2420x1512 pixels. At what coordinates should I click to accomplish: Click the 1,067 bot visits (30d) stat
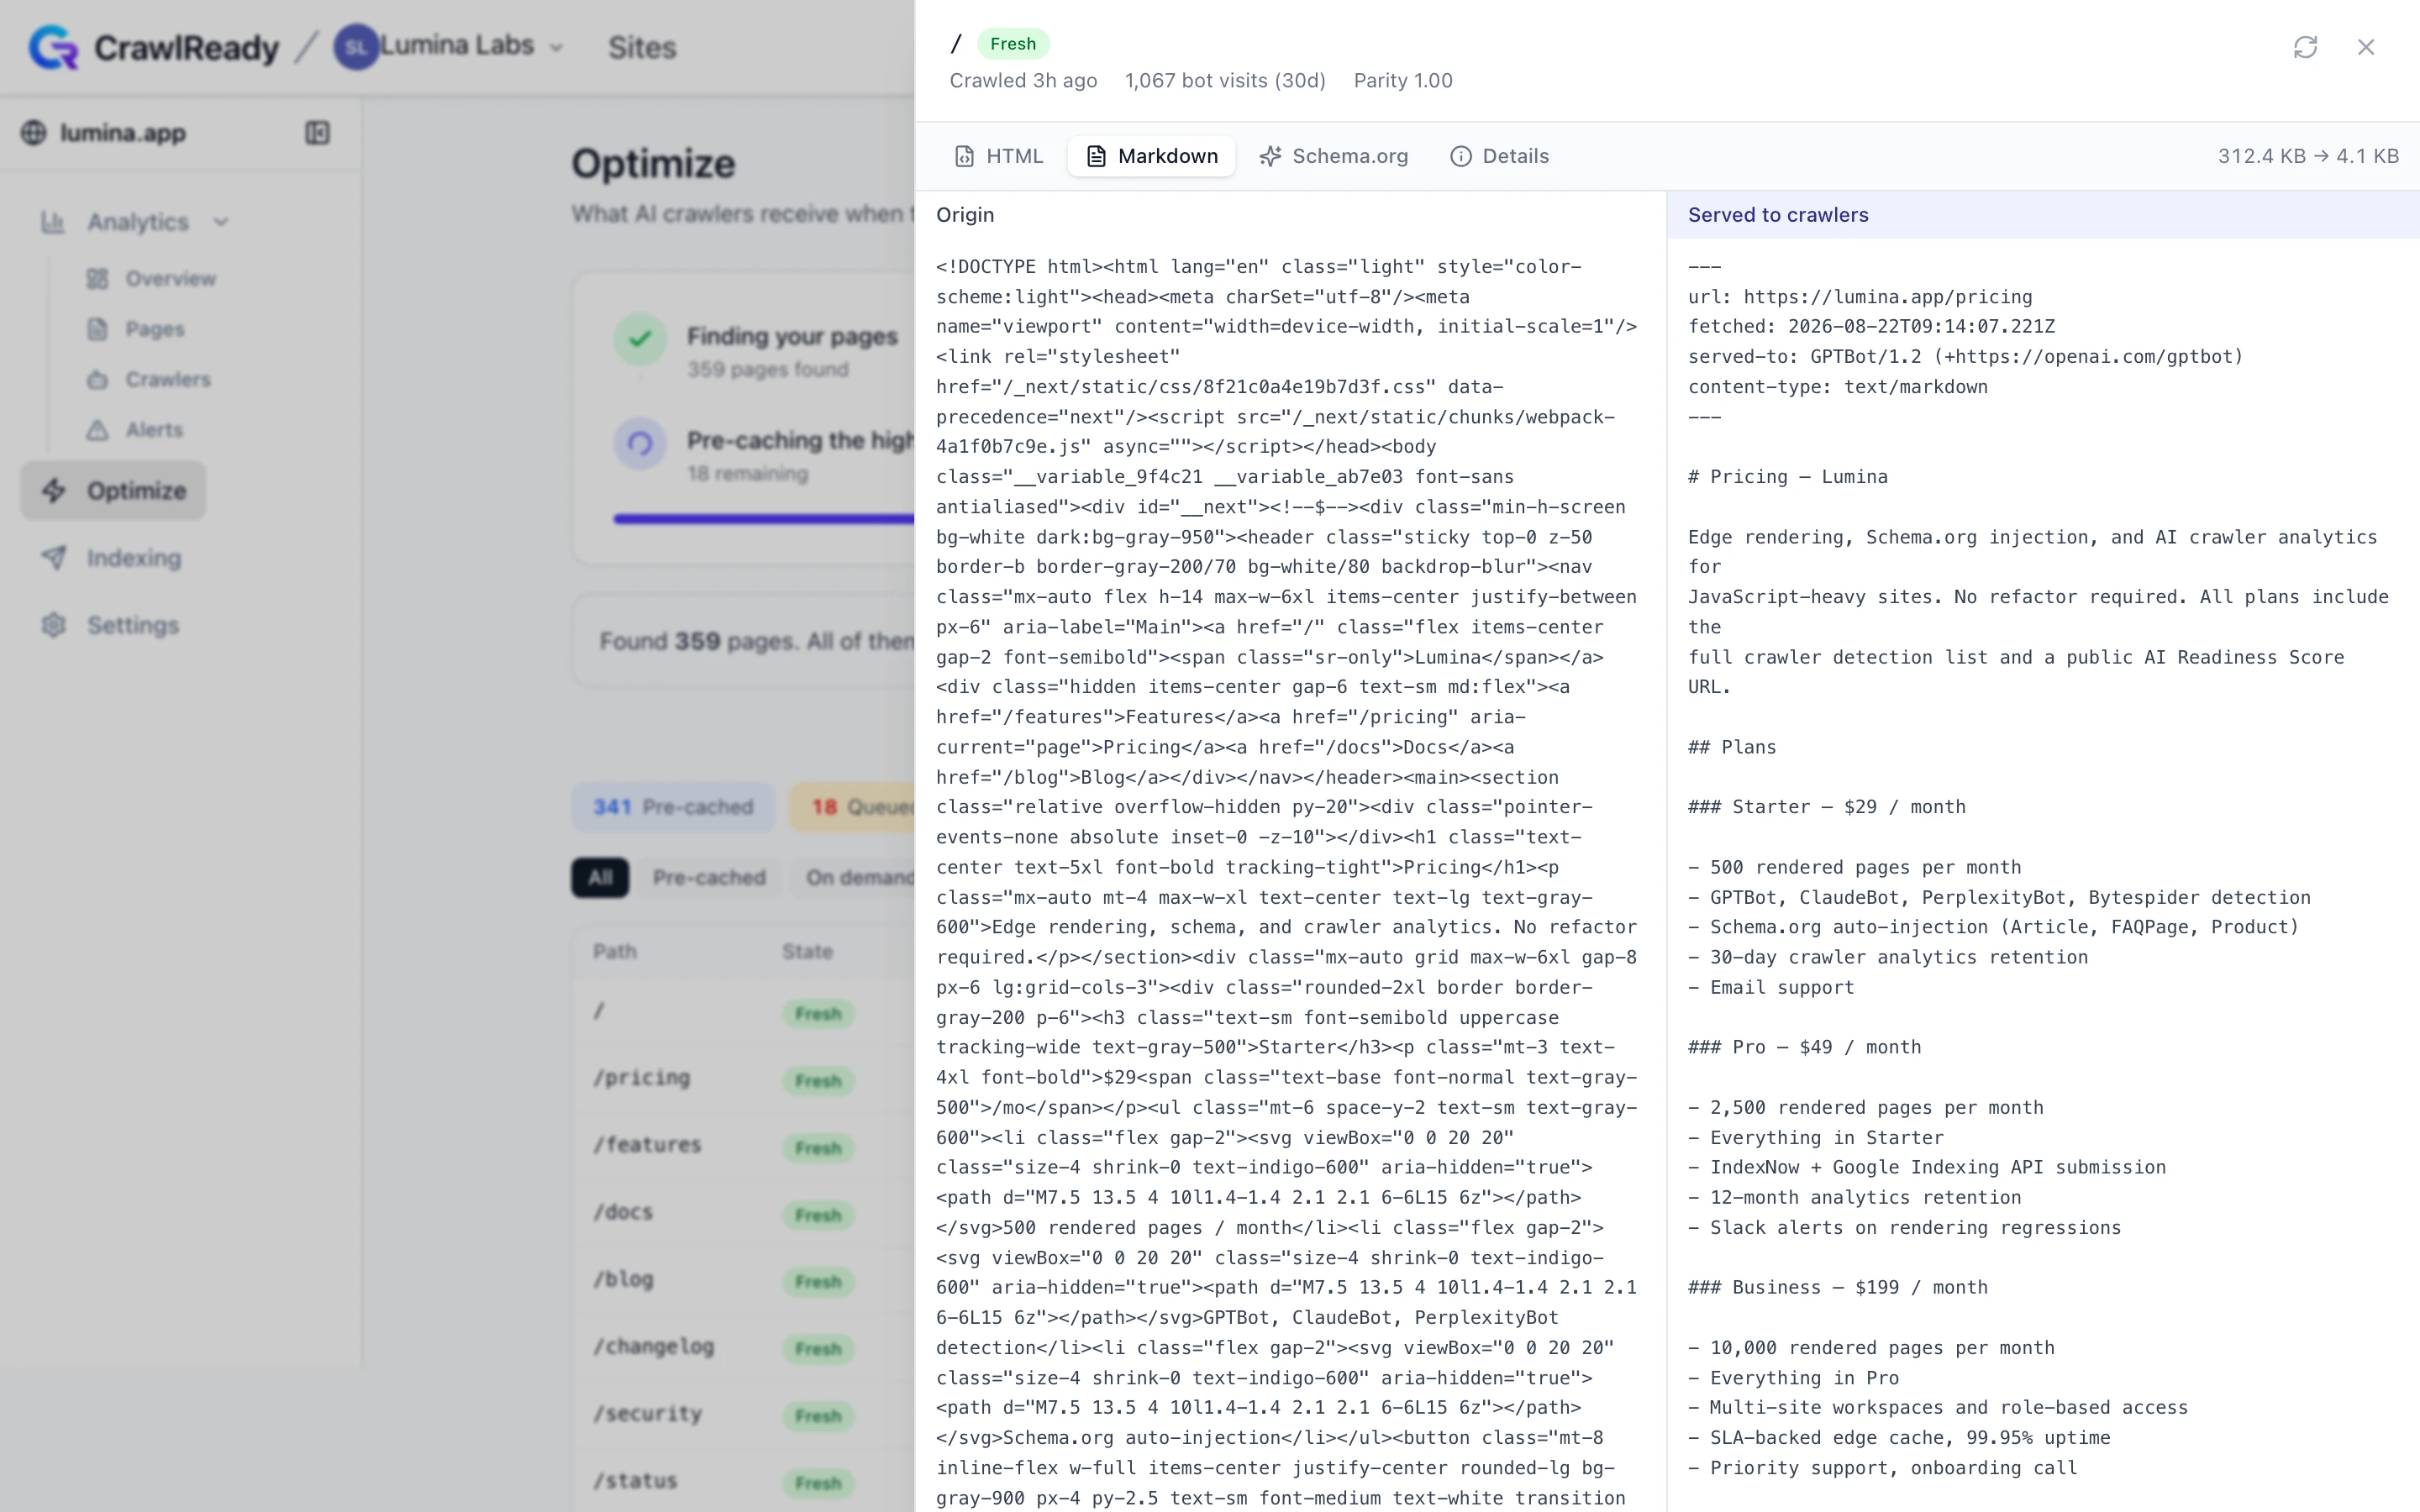pyautogui.click(x=1225, y=81)
